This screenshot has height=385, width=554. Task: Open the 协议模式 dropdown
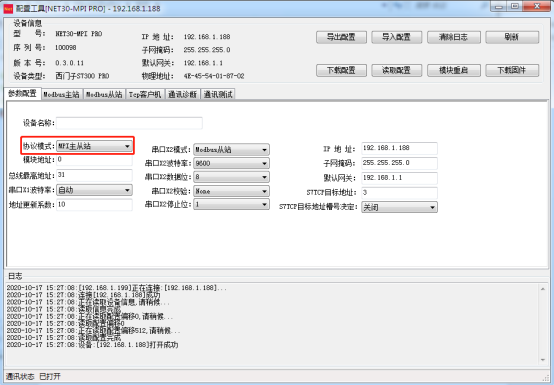click(94, 146)
